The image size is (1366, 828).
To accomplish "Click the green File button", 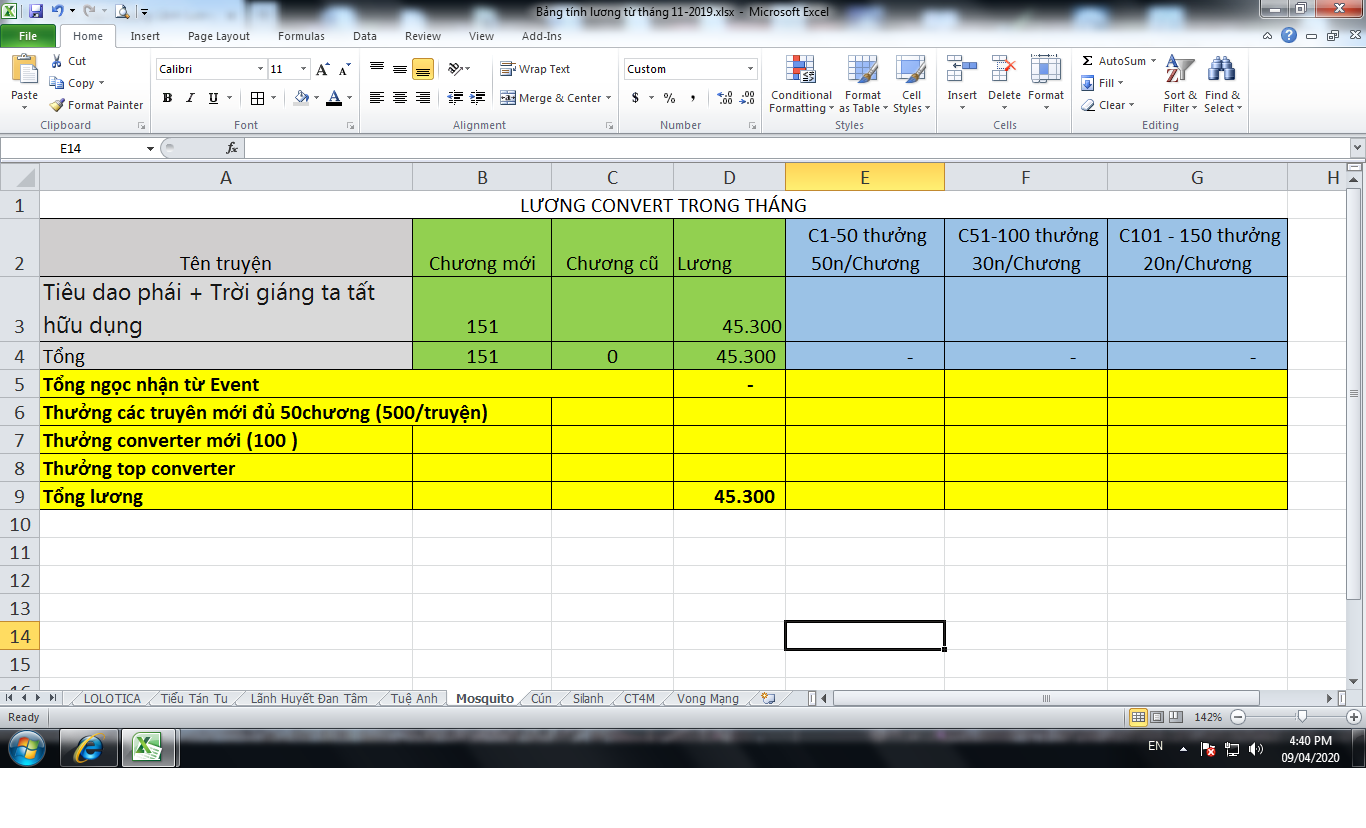I will pyautogui.click(x=28, y=36).
